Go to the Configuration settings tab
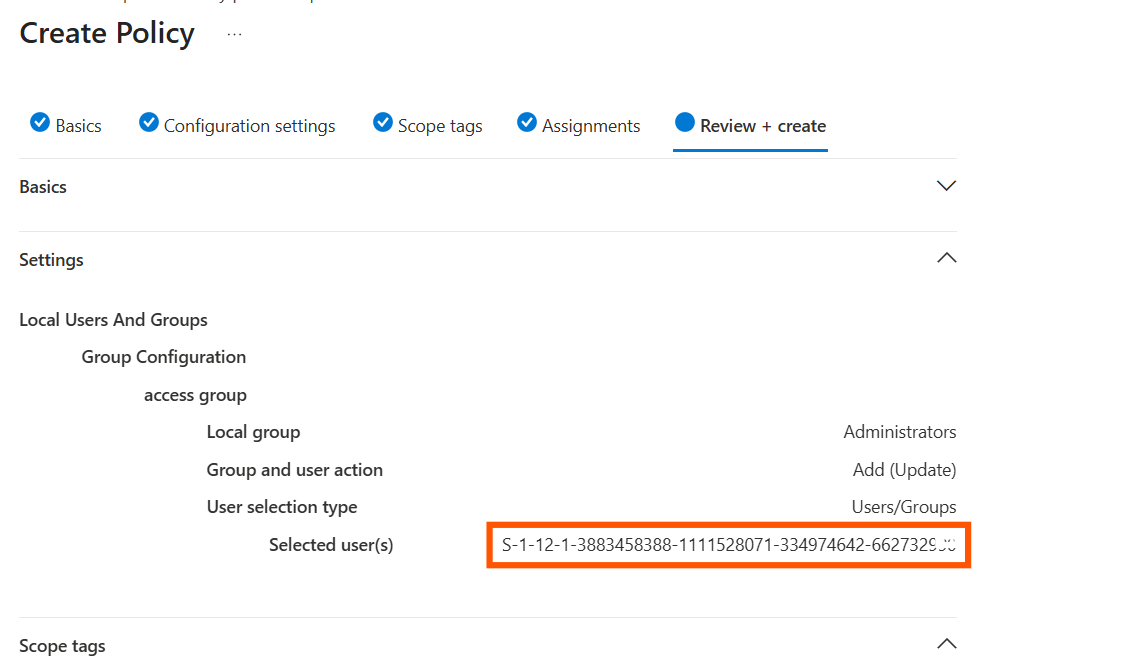 click(x=249, y=126)
